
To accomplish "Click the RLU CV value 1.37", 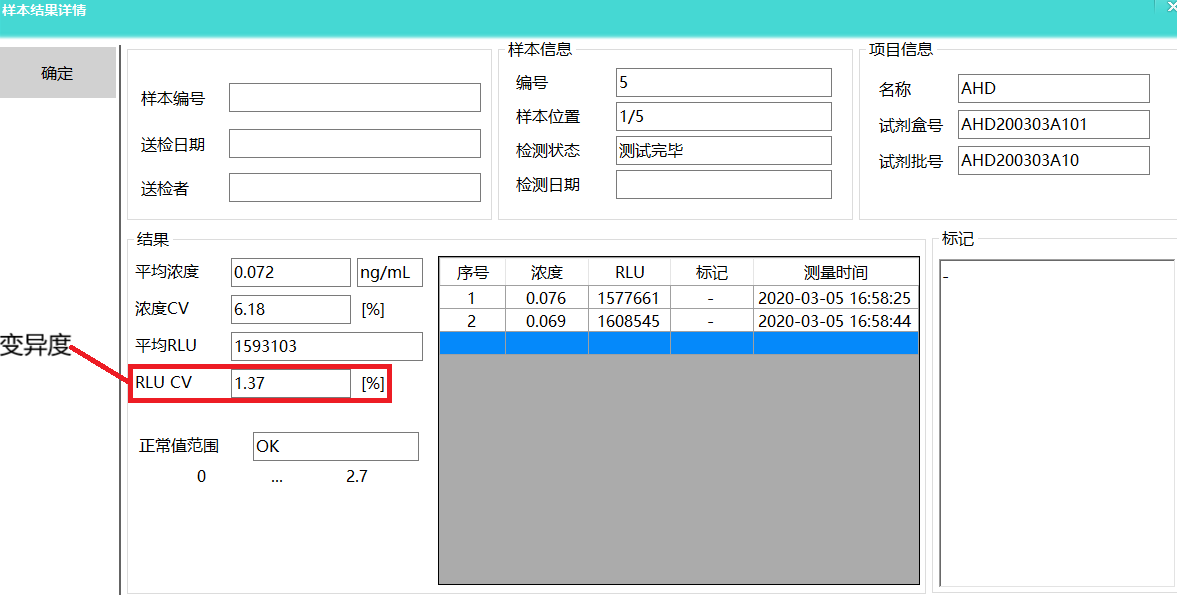I will click(290, 384).
